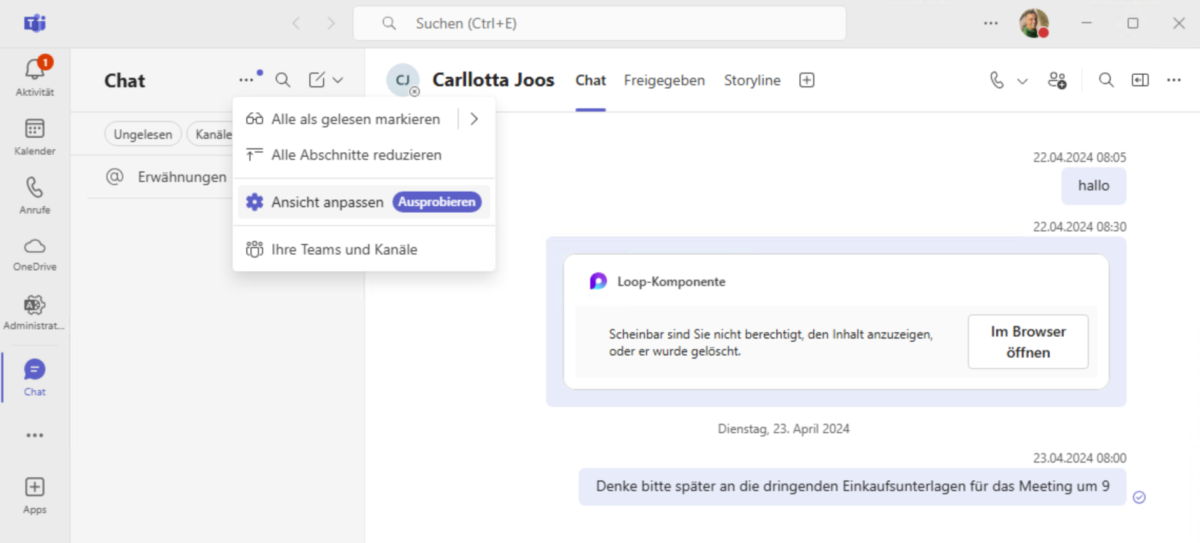Image resolution: width=1200 pixels, height=543 pixels.
Task: Open title bar settings and more ellipsis
Action: click(991, 23)
